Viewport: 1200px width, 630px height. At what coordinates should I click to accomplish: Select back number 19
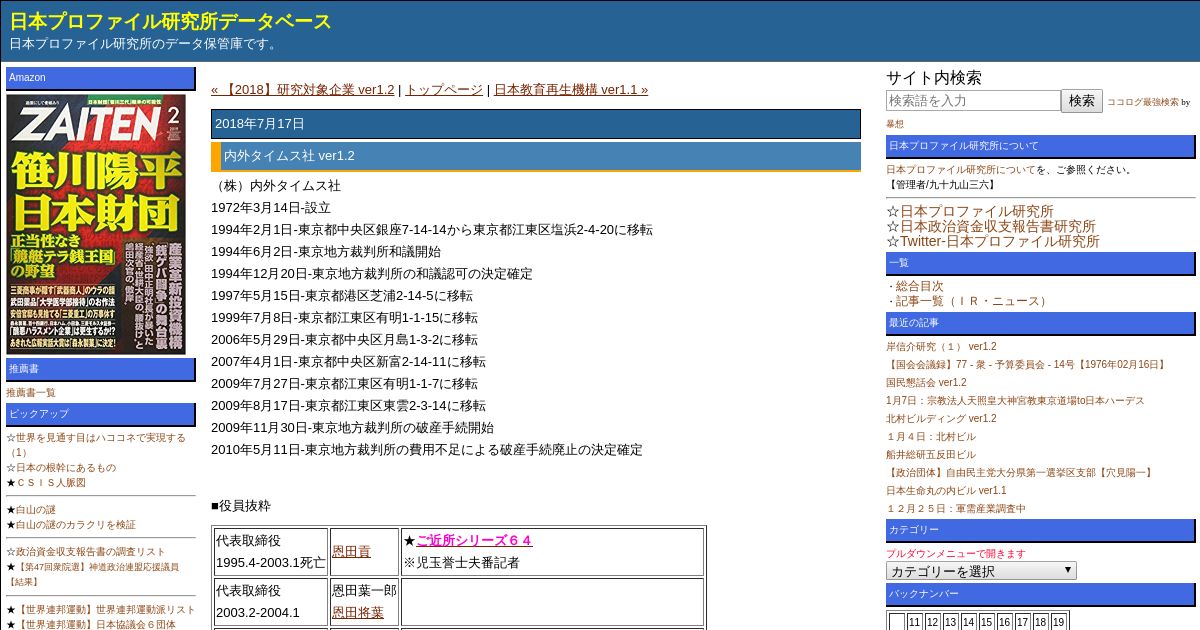pos(1059,622)
